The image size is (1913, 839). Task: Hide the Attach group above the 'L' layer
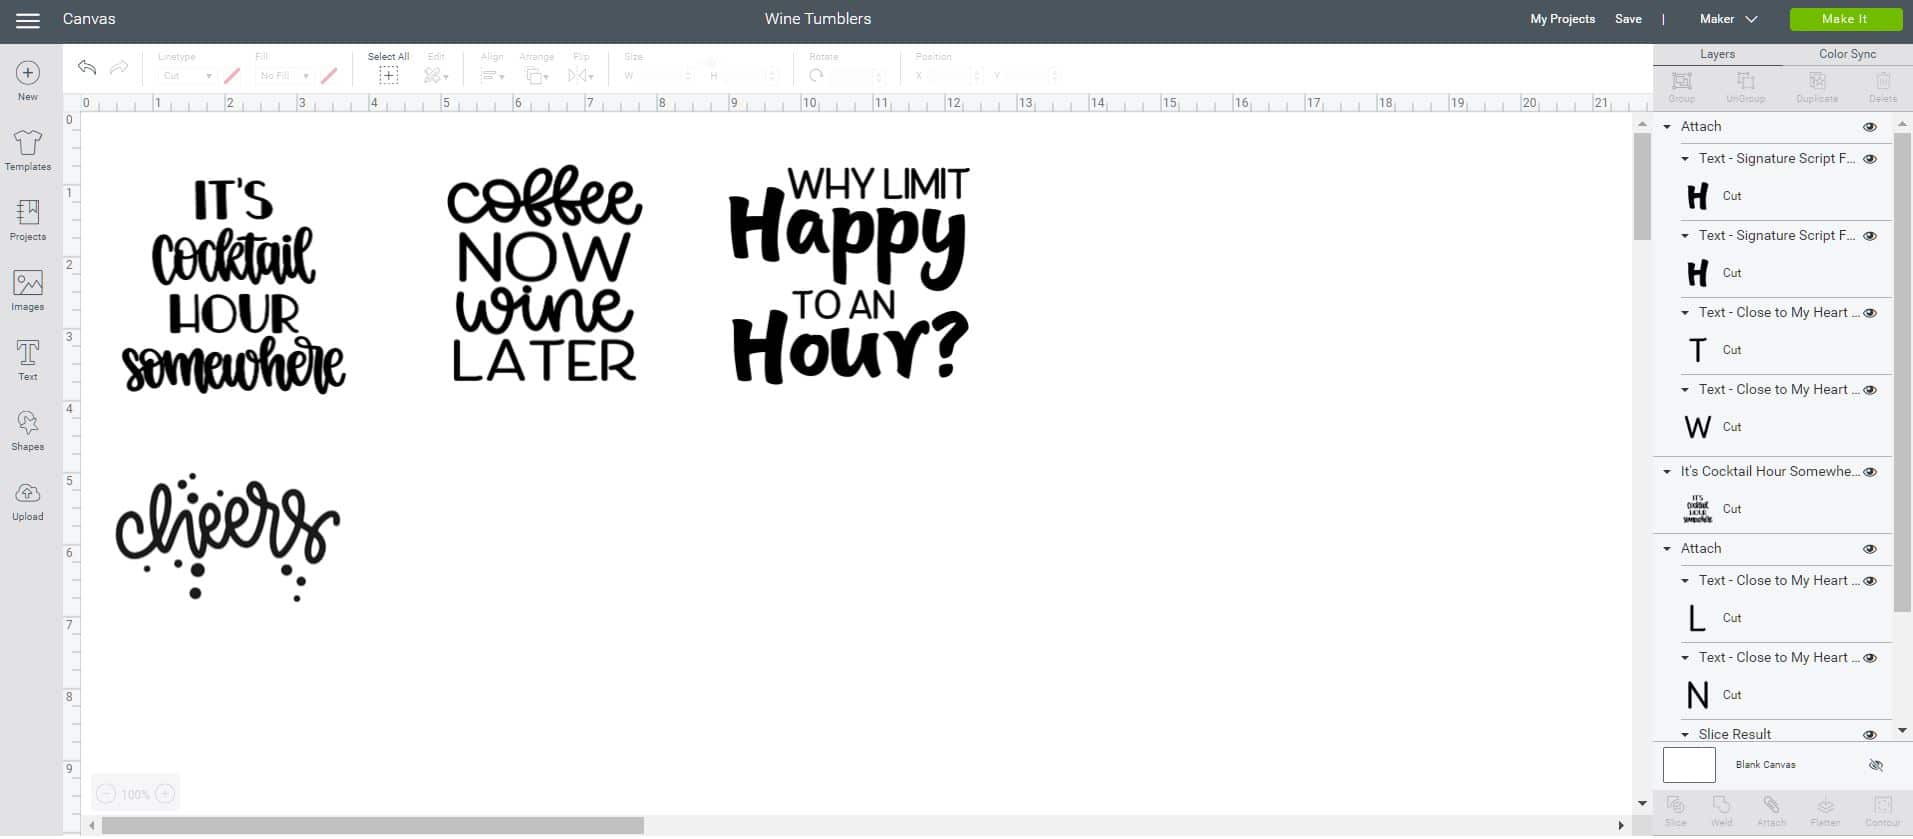coord(1870,549)
